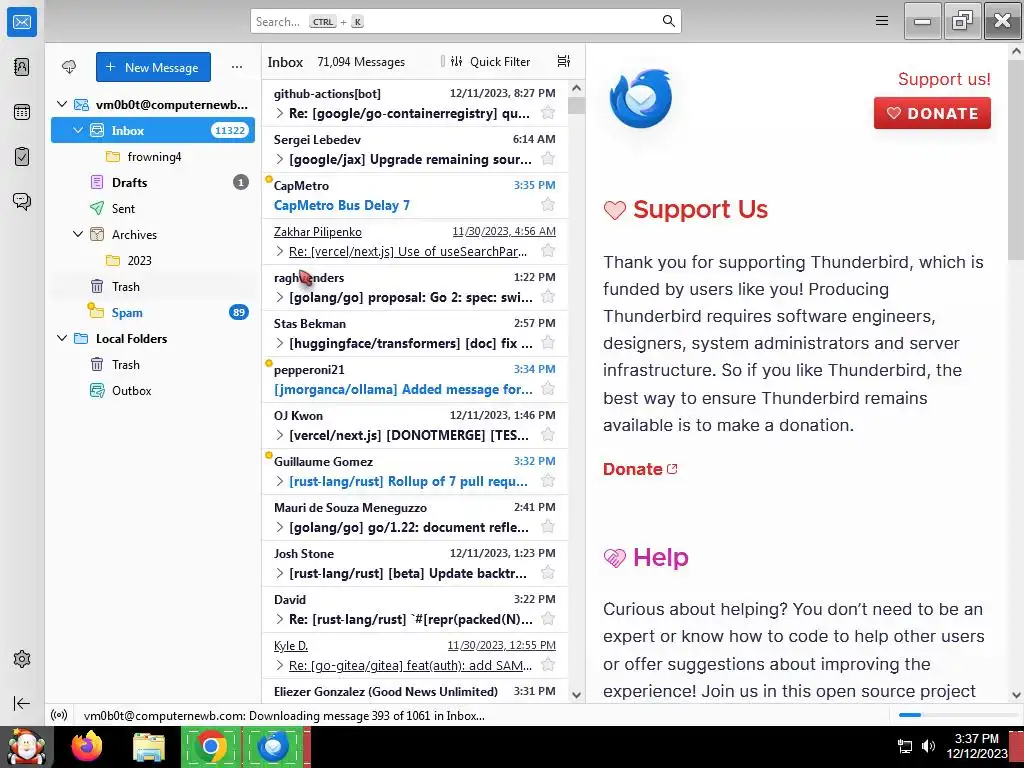Star the OJ Kwon message

(548, 435)
